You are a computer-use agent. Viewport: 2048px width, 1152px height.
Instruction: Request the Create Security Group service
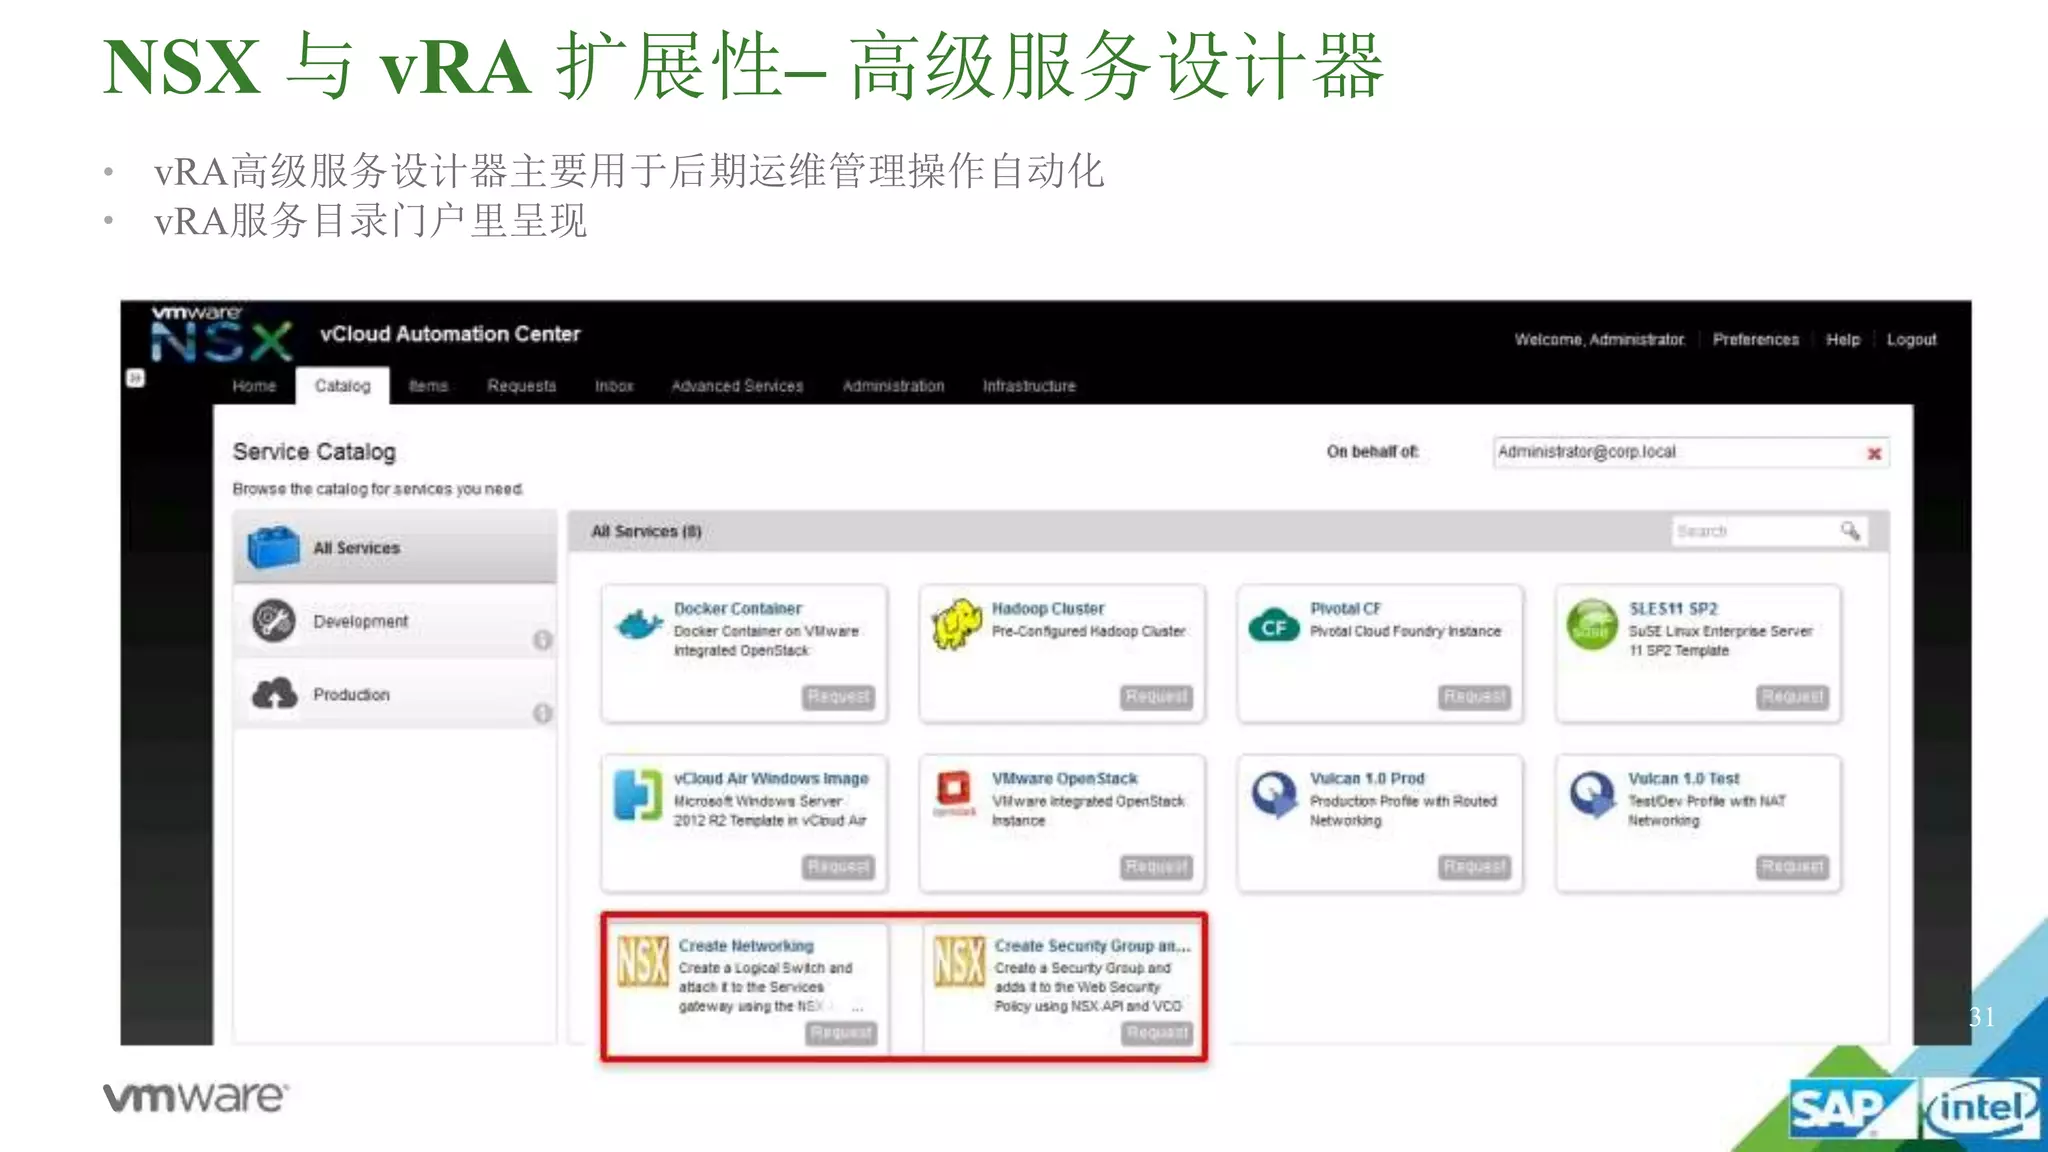(1158, 1033)
